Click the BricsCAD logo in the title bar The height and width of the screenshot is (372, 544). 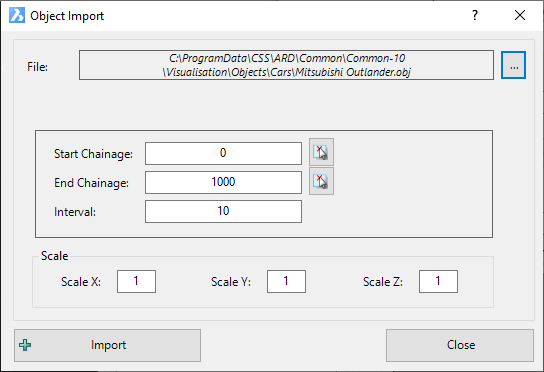(17, 16)
